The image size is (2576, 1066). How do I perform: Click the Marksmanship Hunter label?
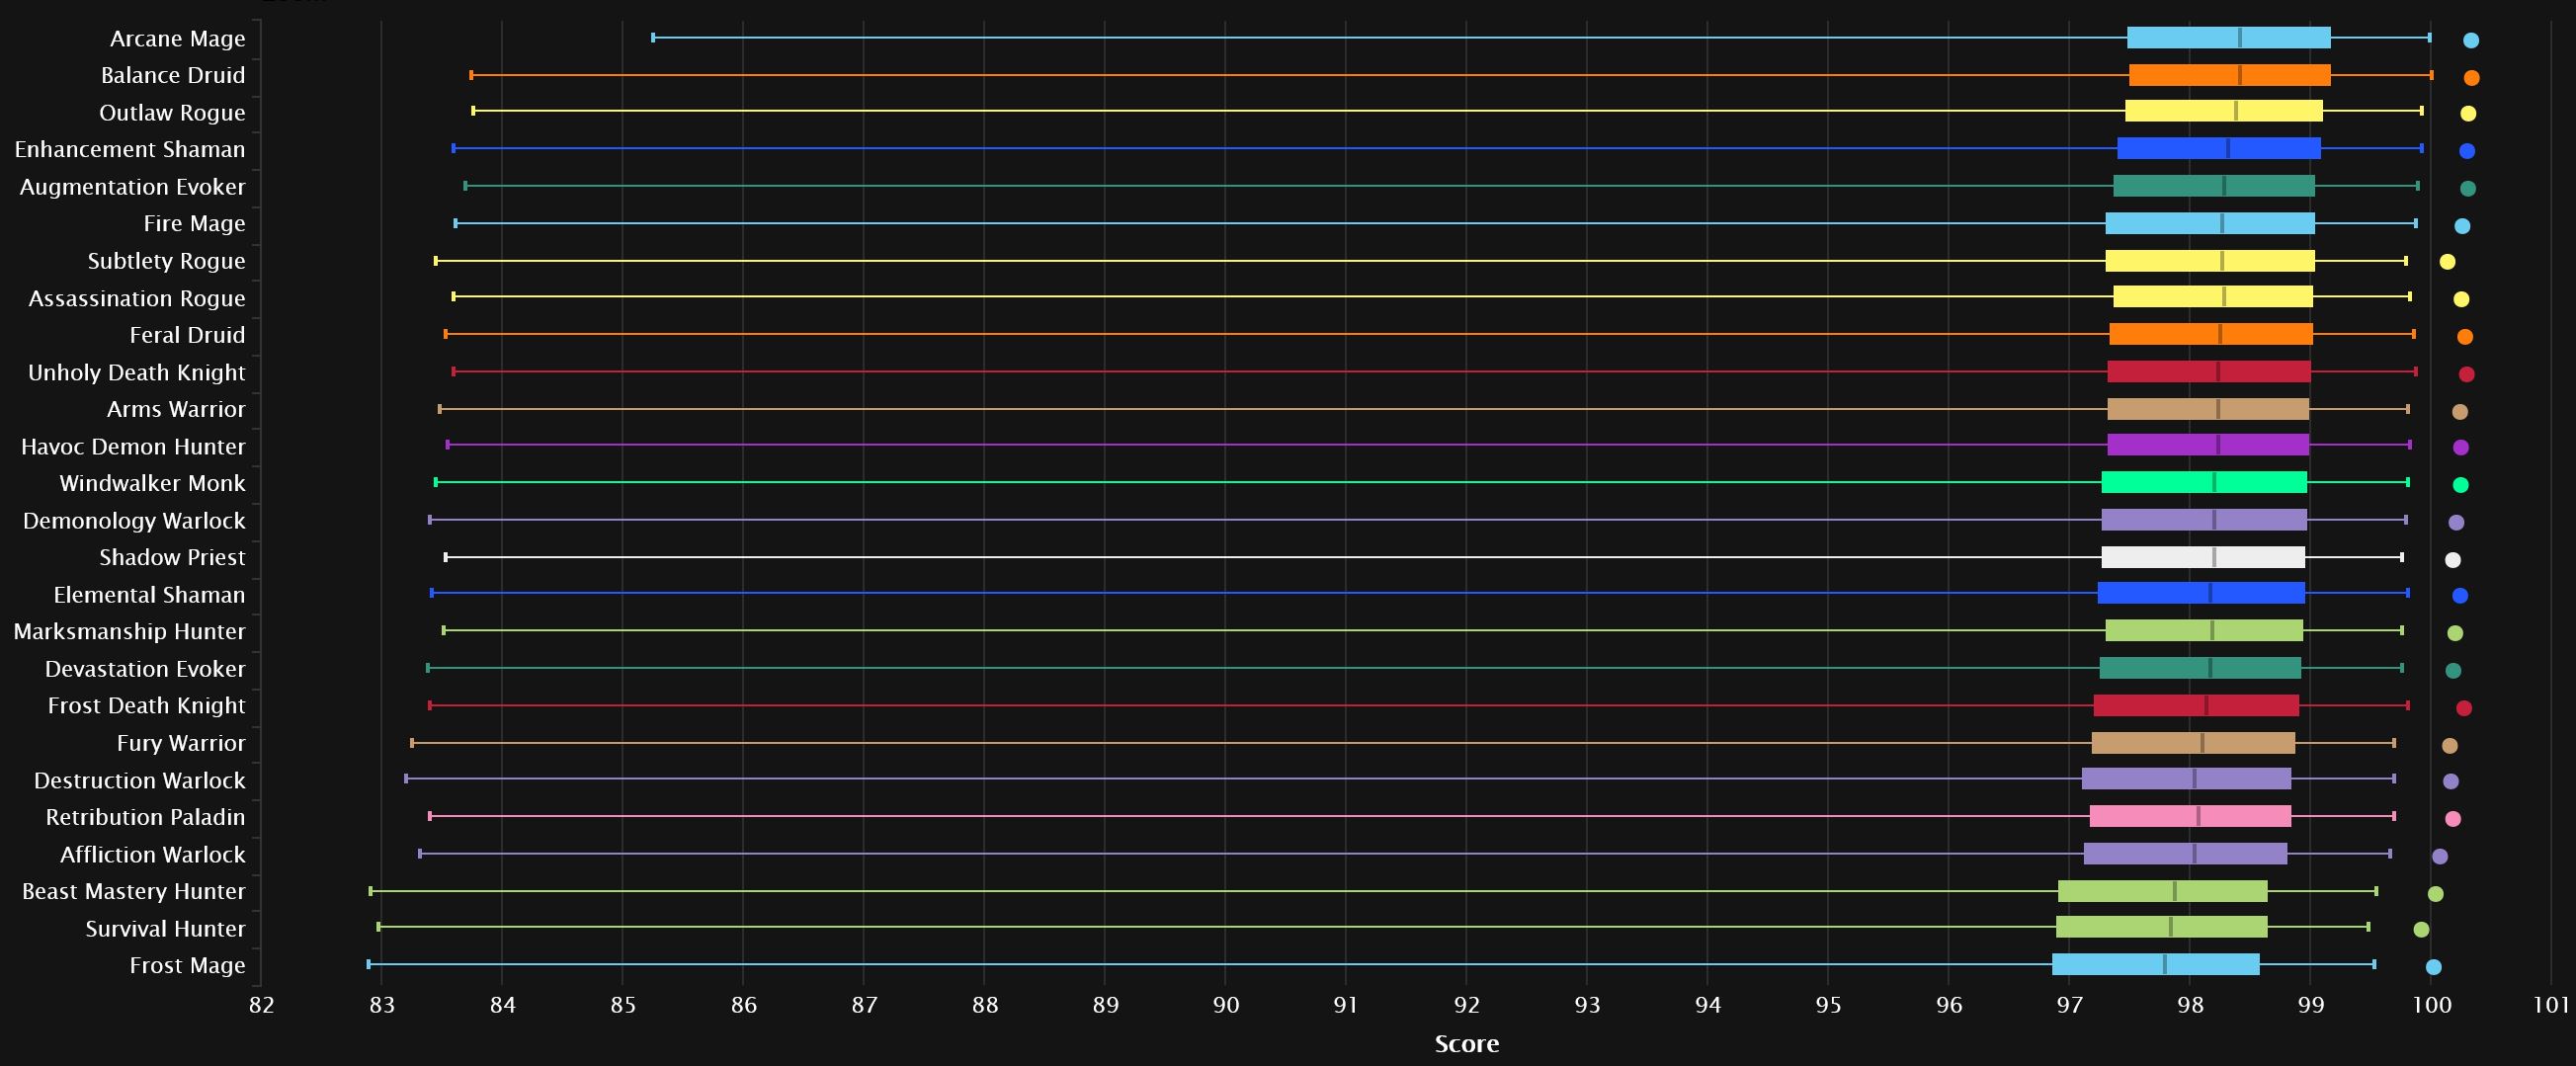pos(129,632)
